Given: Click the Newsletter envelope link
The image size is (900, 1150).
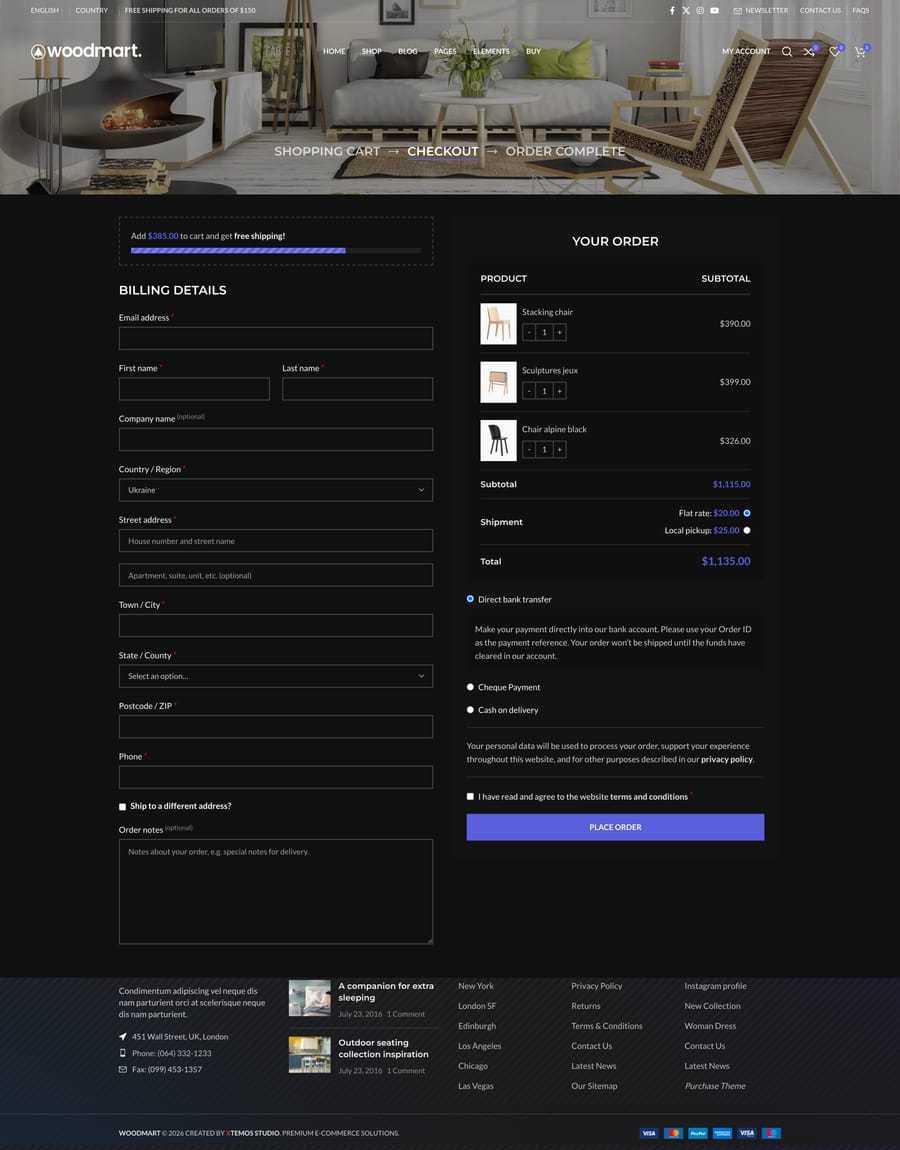Looking at the screenshot, I should click(761, 10).
